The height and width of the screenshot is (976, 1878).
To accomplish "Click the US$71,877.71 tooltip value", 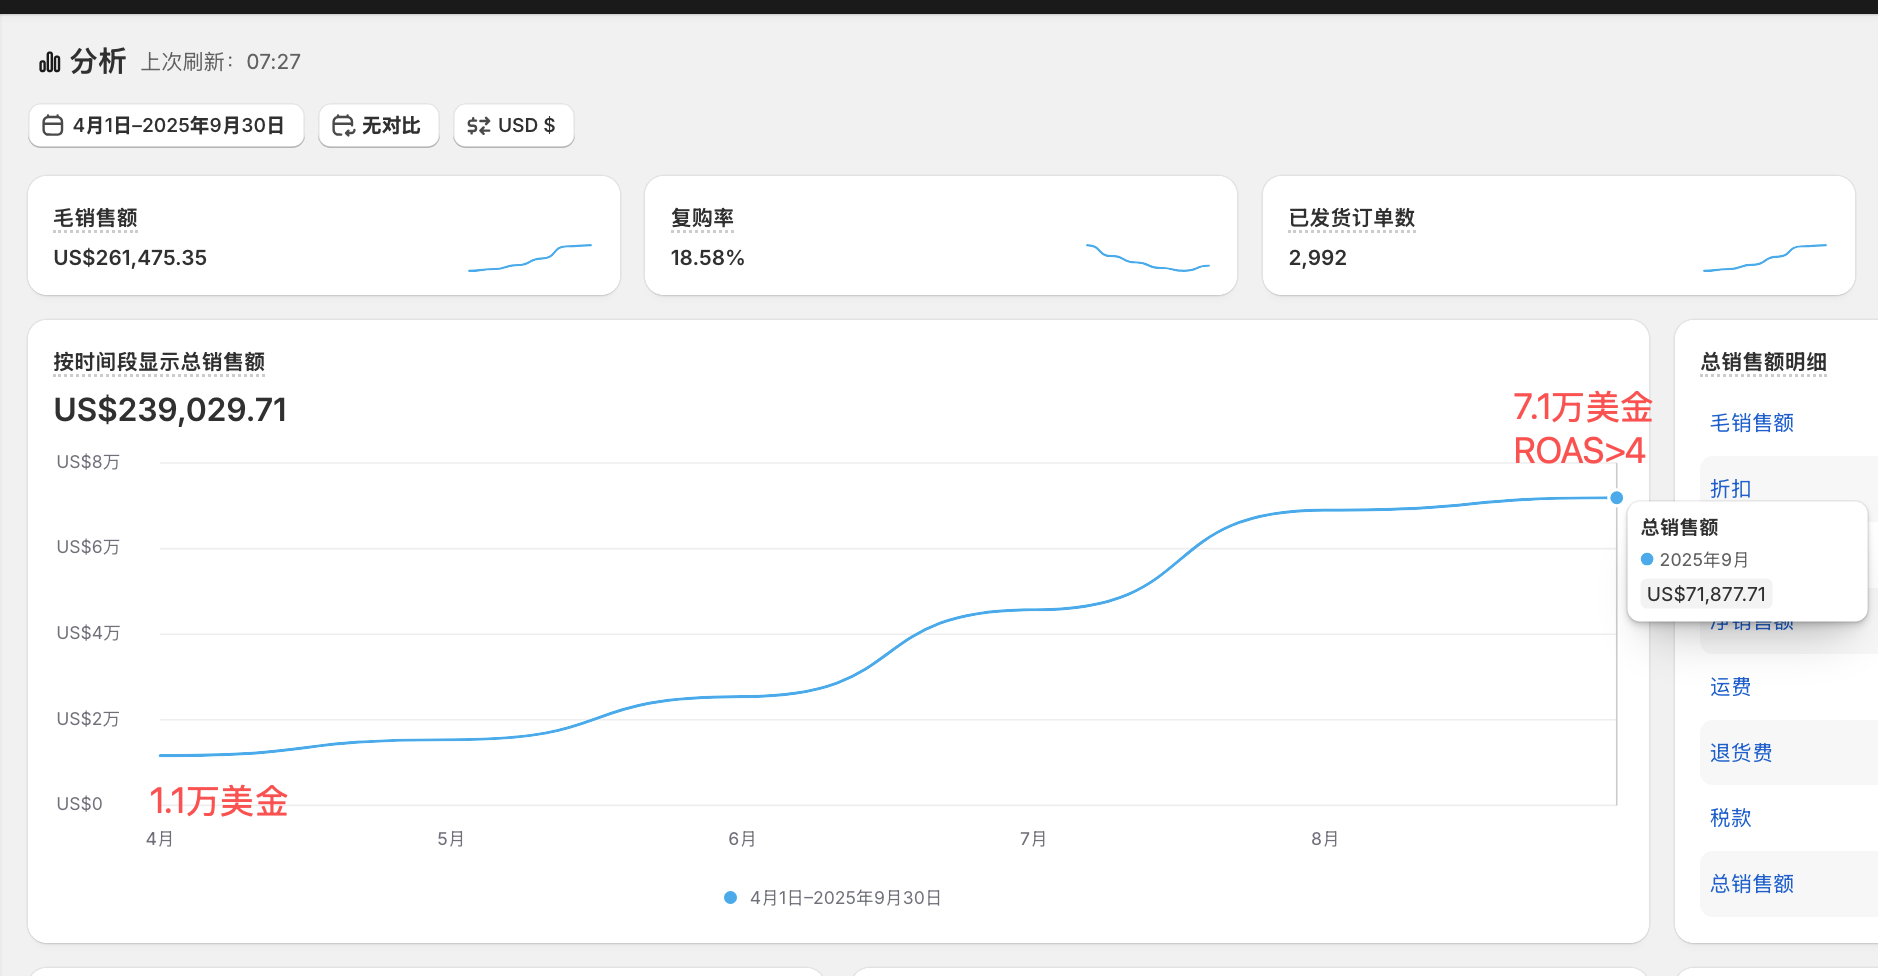I will [1705, 593].
